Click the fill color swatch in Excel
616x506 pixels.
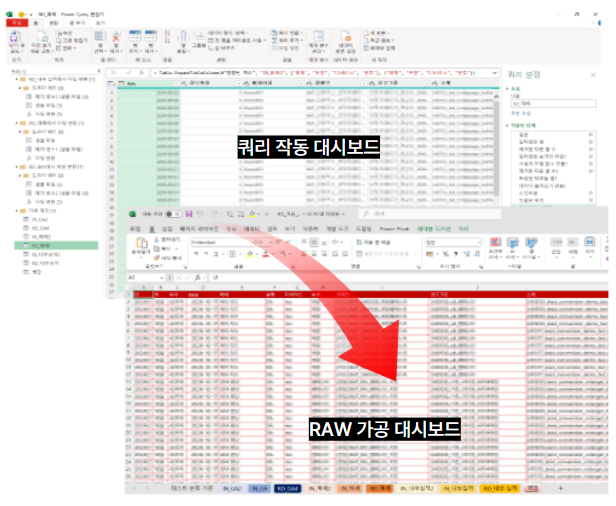click(250, 254)
